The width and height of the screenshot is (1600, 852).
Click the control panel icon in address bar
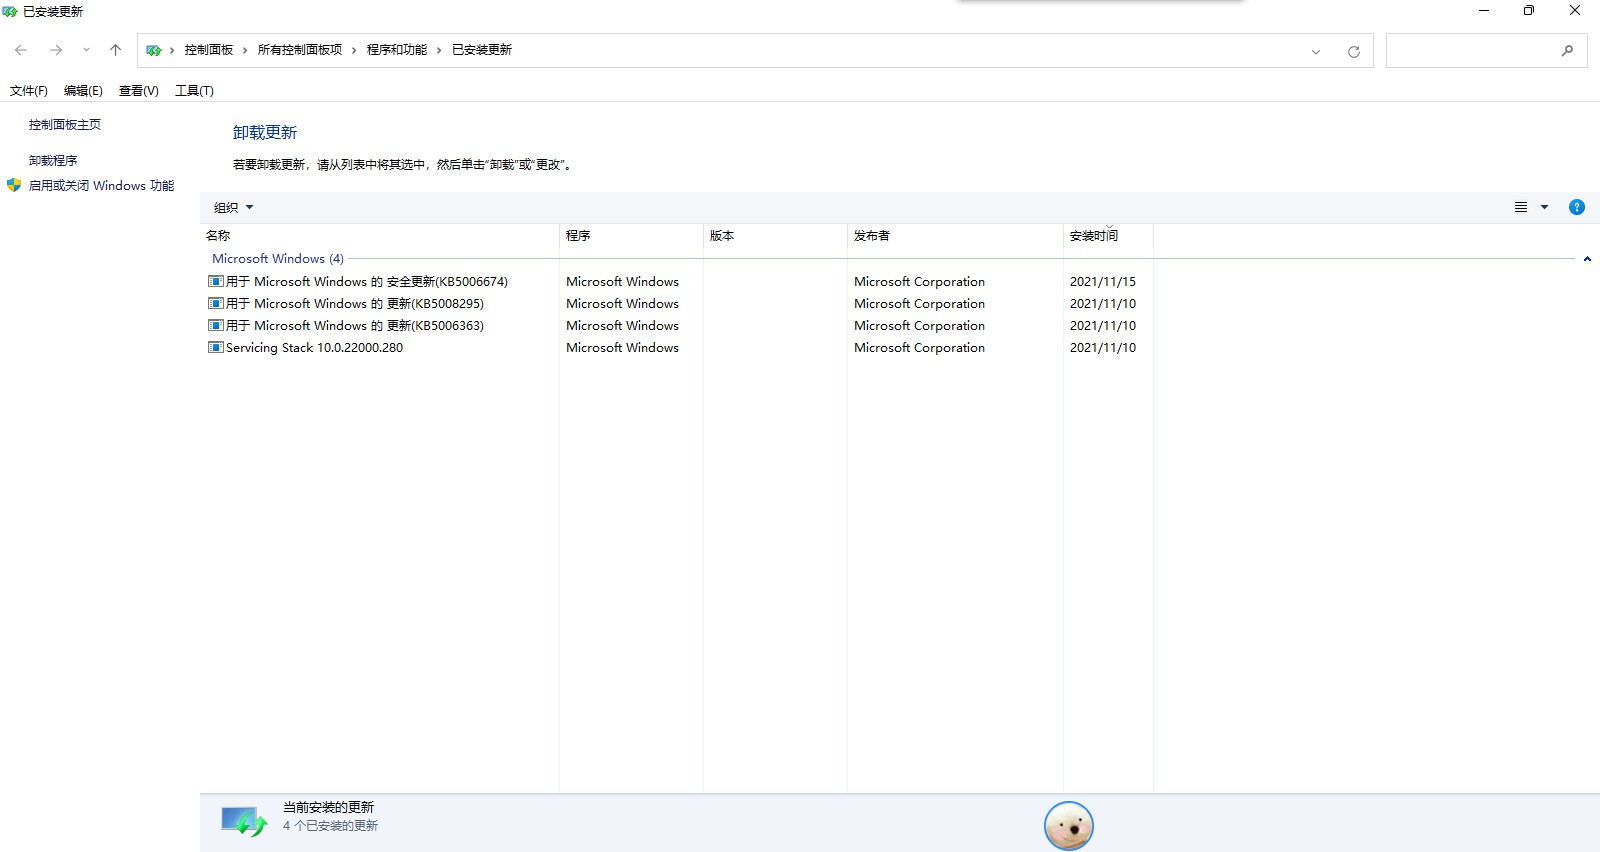153,50
